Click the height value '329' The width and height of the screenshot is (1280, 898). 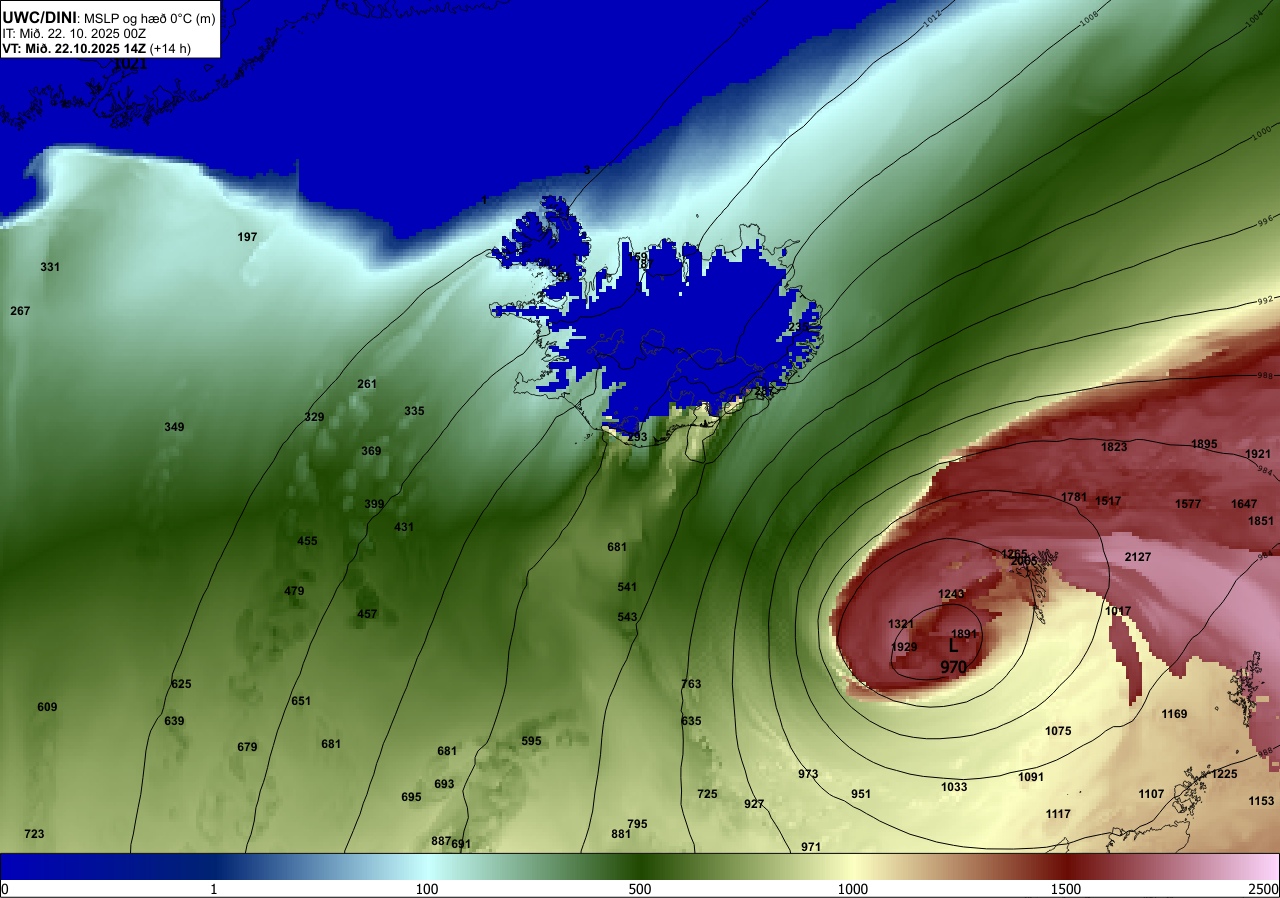pos(314,417)
